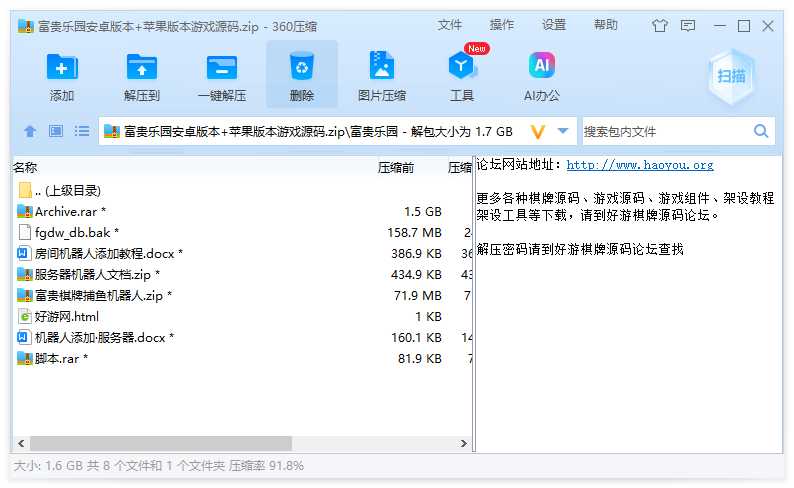Screen dimensions: 794x488
Task: Click the Archive.rar archive icon
Action: (x=24, y=211)
